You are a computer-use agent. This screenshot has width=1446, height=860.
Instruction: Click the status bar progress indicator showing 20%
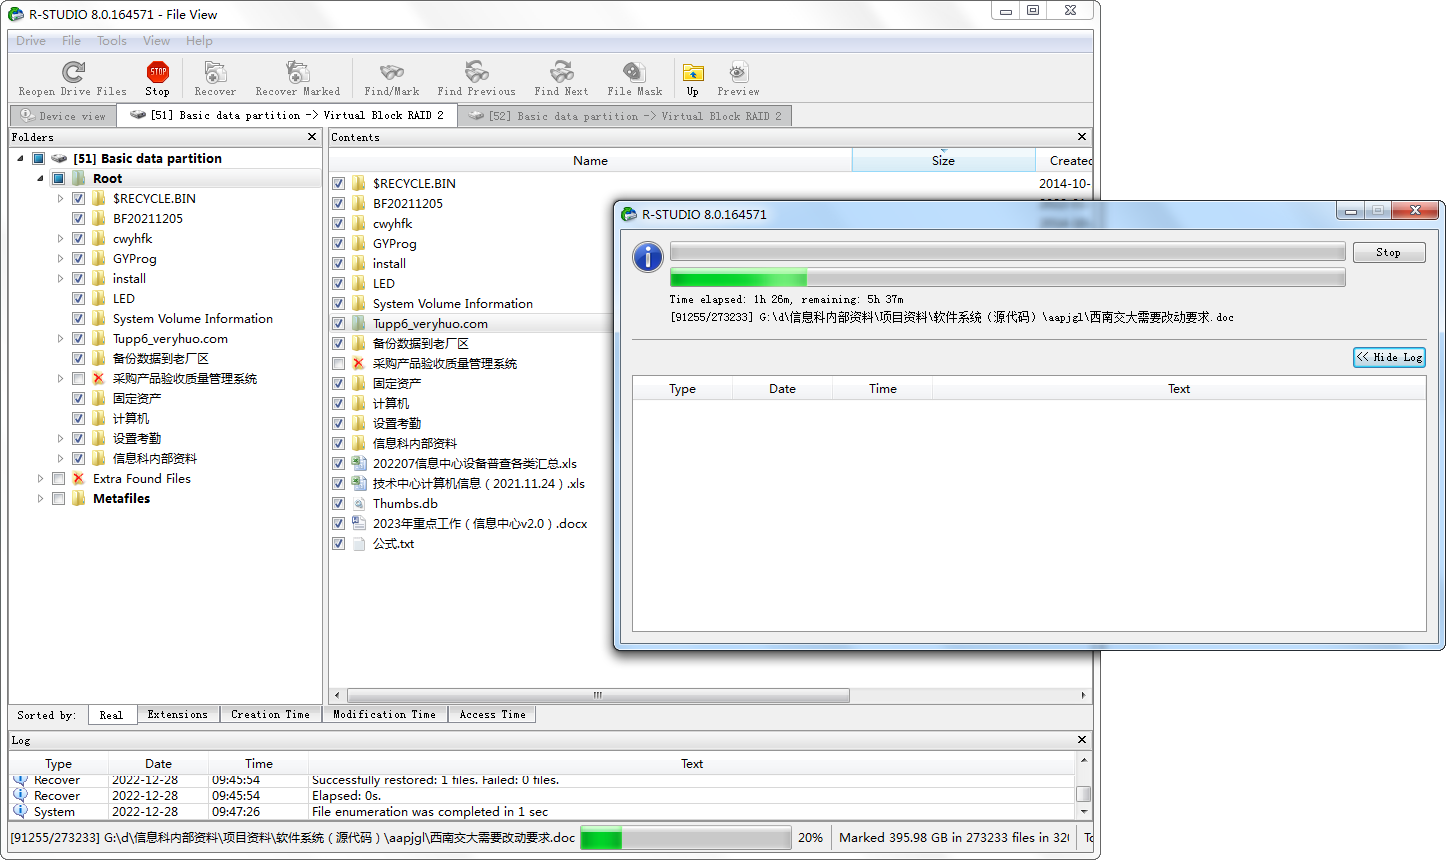point(686,838)
